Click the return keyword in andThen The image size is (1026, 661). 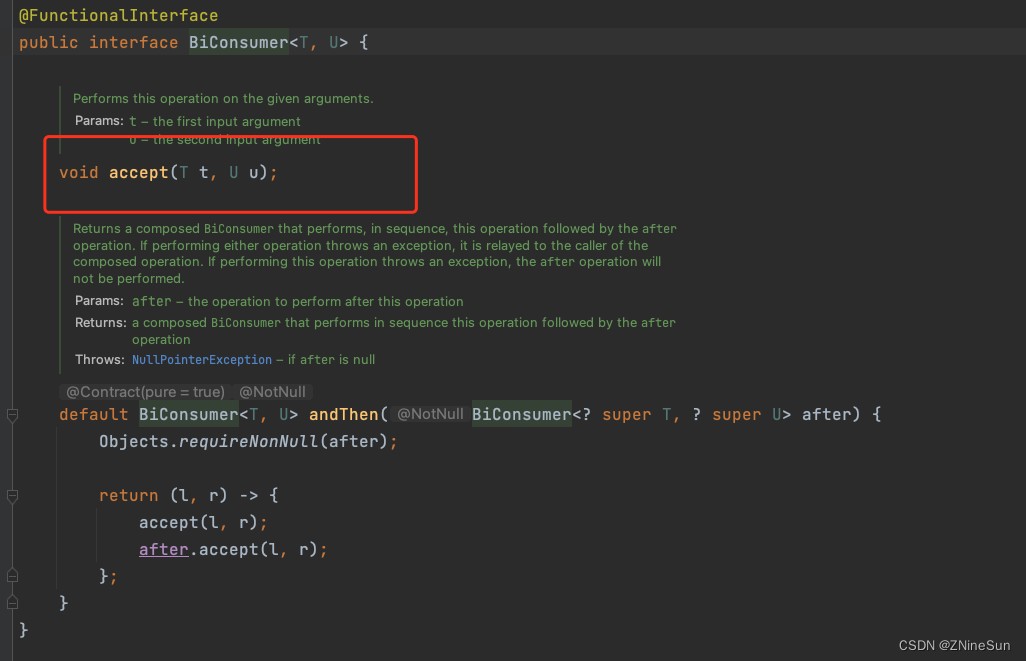[128, 495]
